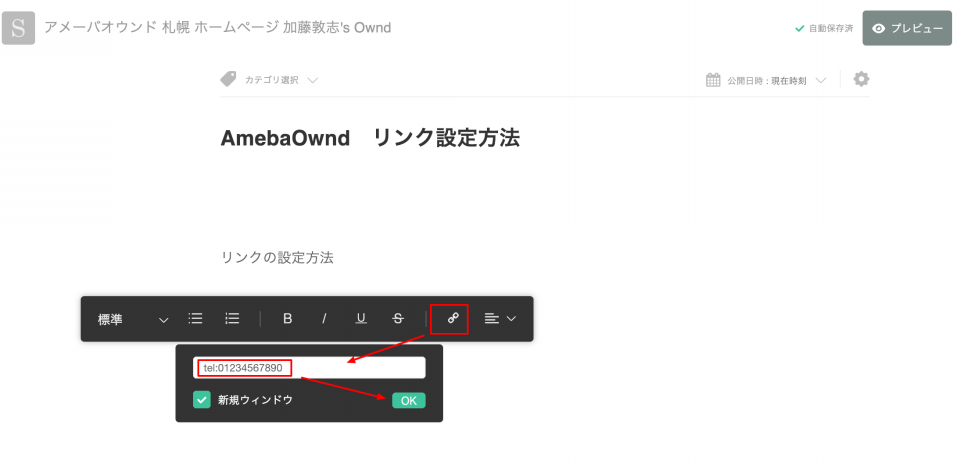Confirm link with the OK button

[x=408, y=400]
